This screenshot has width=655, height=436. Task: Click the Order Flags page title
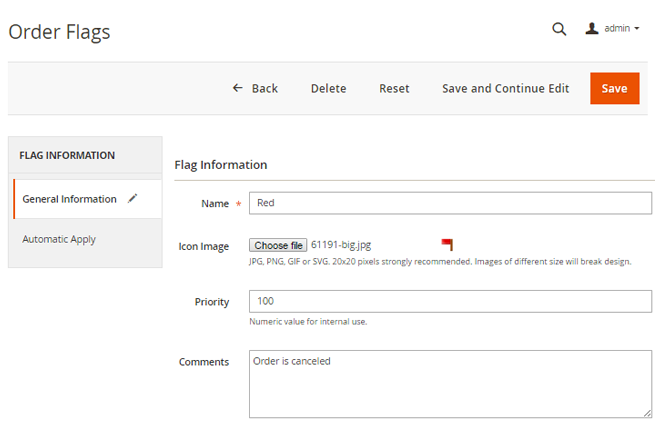click(59, 32)
